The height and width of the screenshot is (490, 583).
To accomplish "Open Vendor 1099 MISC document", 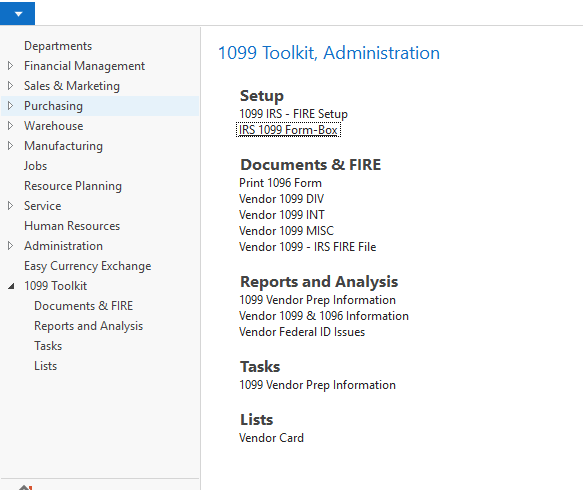I will pos(286,231).
